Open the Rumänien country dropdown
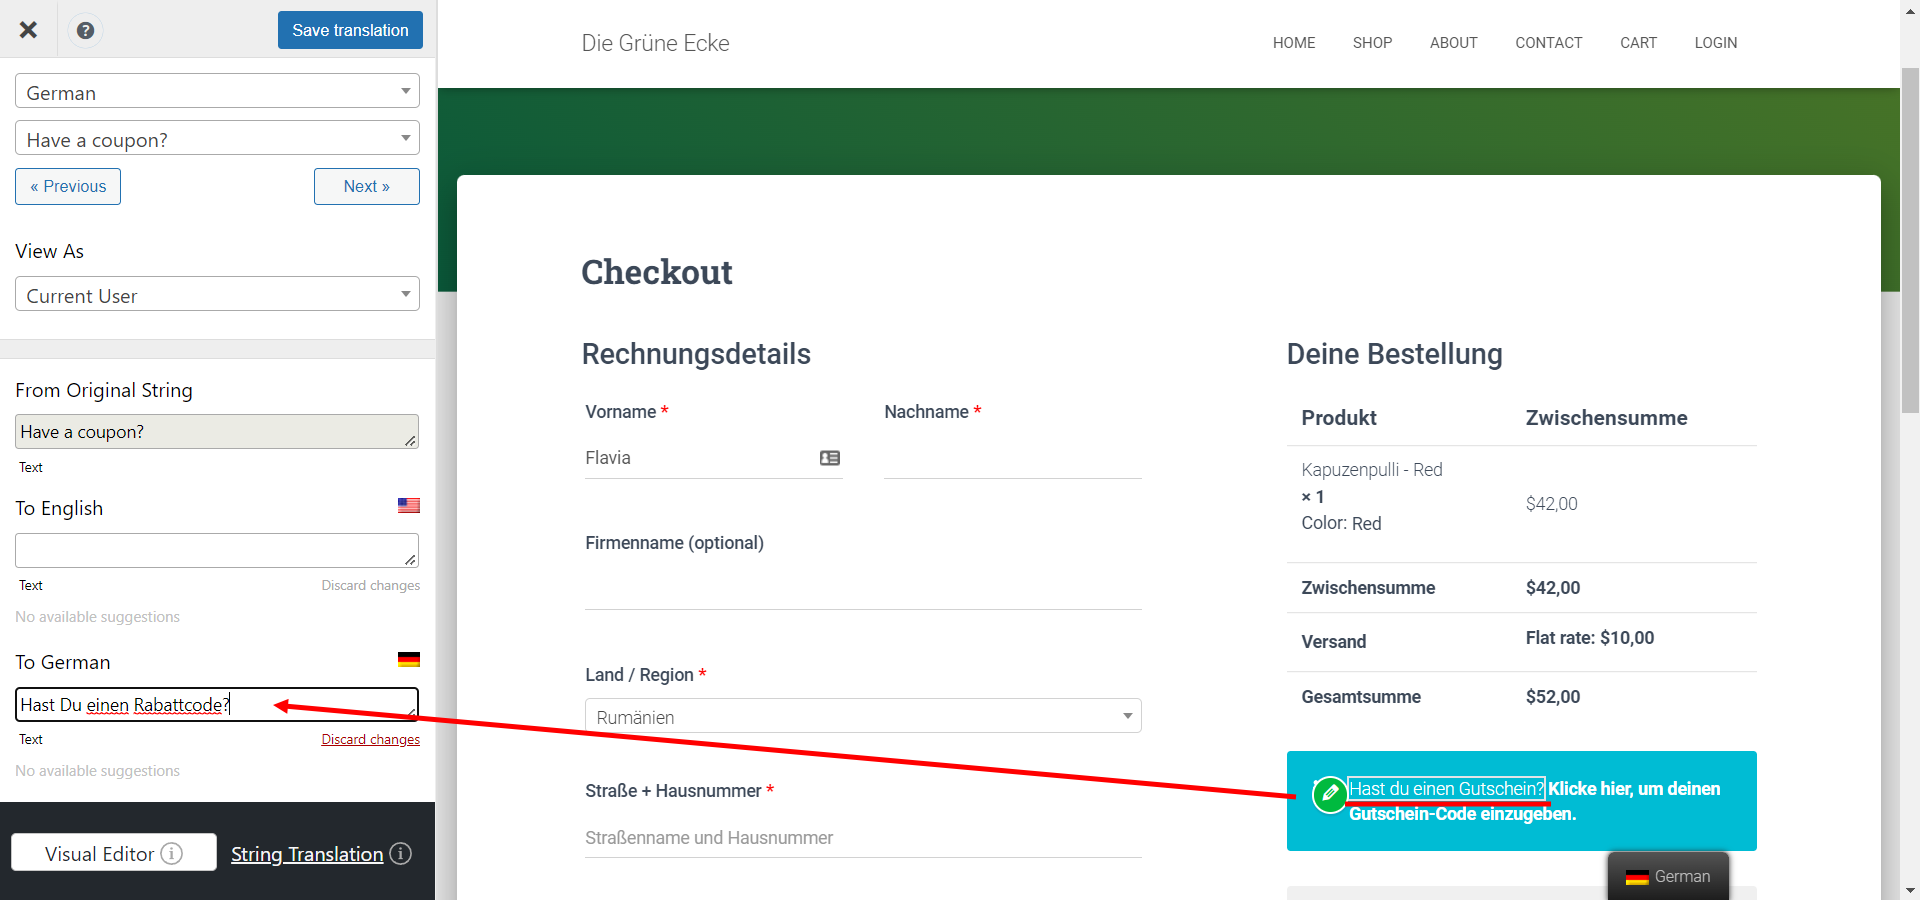The image size is (1920, 900). pos(863,716)
